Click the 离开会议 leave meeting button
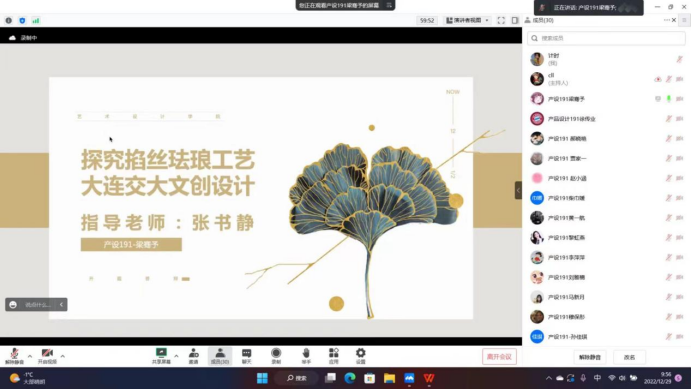This screenshot has width=692, height=389. point(499,357)
